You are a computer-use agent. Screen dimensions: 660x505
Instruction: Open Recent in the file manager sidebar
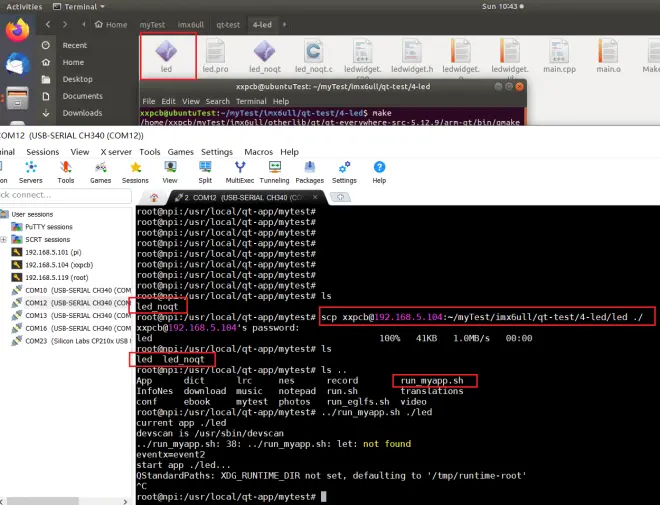(75, 45)
